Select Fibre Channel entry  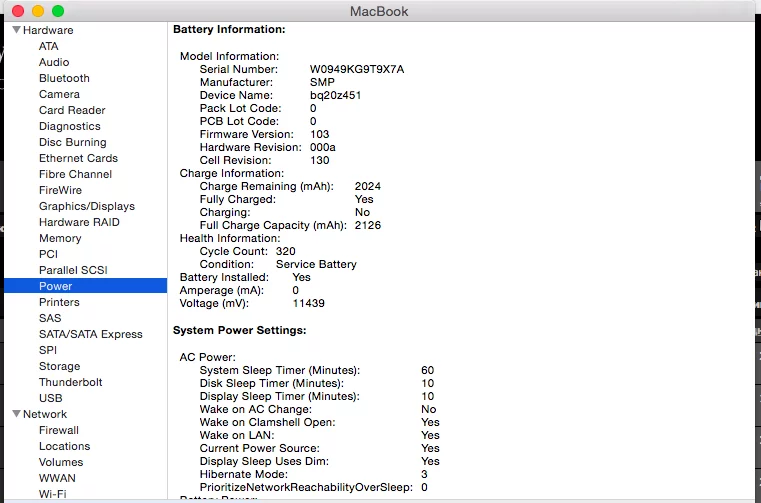tap(75, 174)
